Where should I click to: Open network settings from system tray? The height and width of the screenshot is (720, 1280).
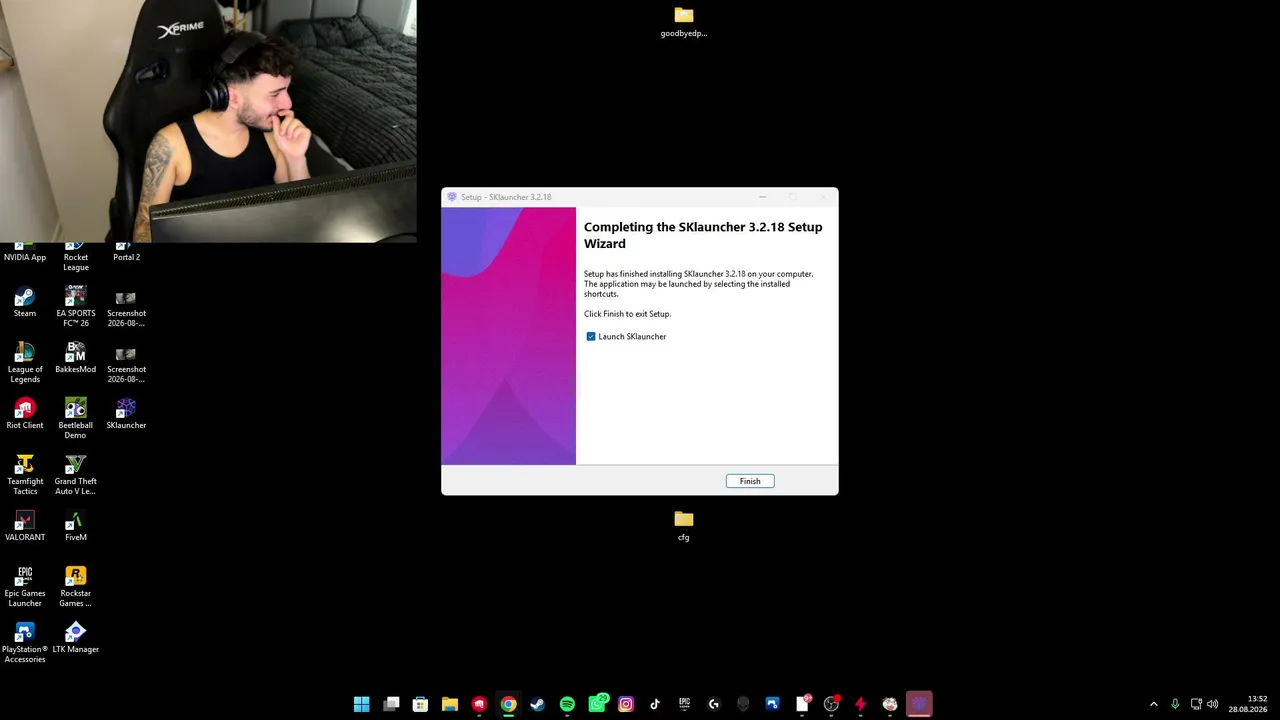point(1196,704)
